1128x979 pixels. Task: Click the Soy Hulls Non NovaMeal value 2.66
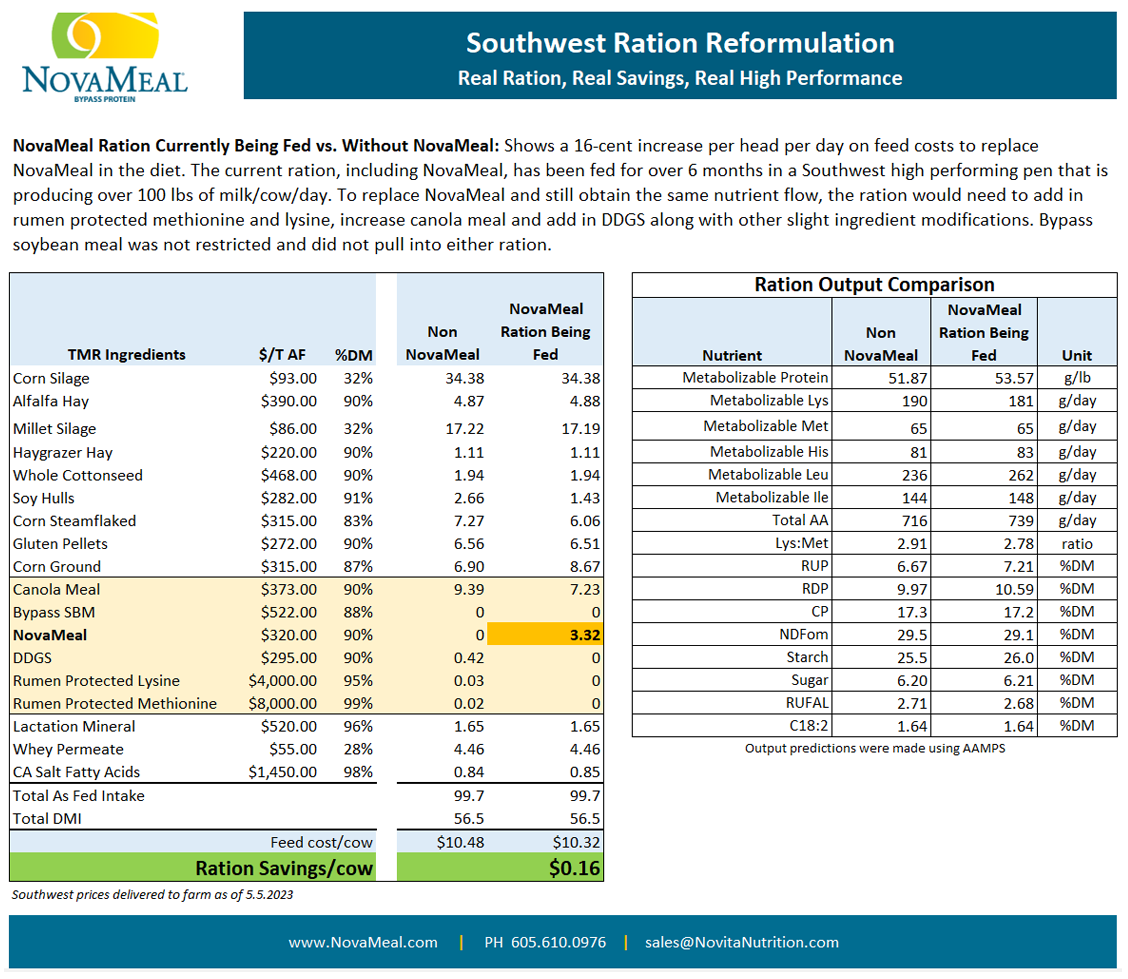pyautogui.click(x=469, y=498)
